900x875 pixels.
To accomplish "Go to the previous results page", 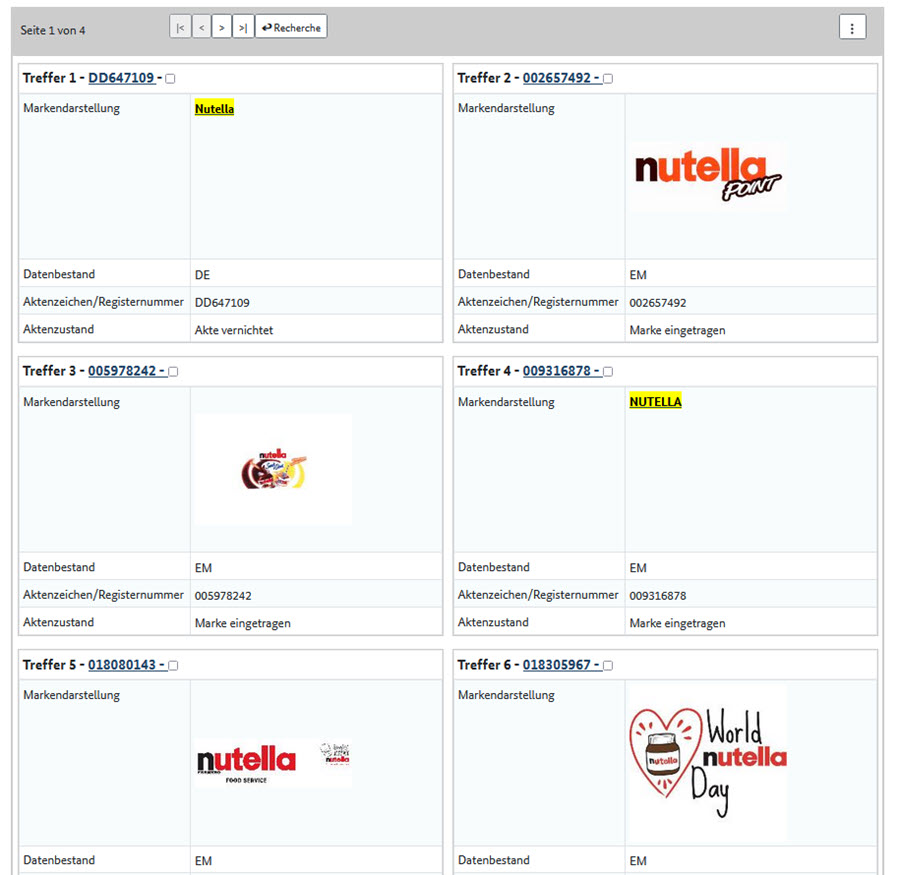I will pyautogui.click(x=201, y=28).
